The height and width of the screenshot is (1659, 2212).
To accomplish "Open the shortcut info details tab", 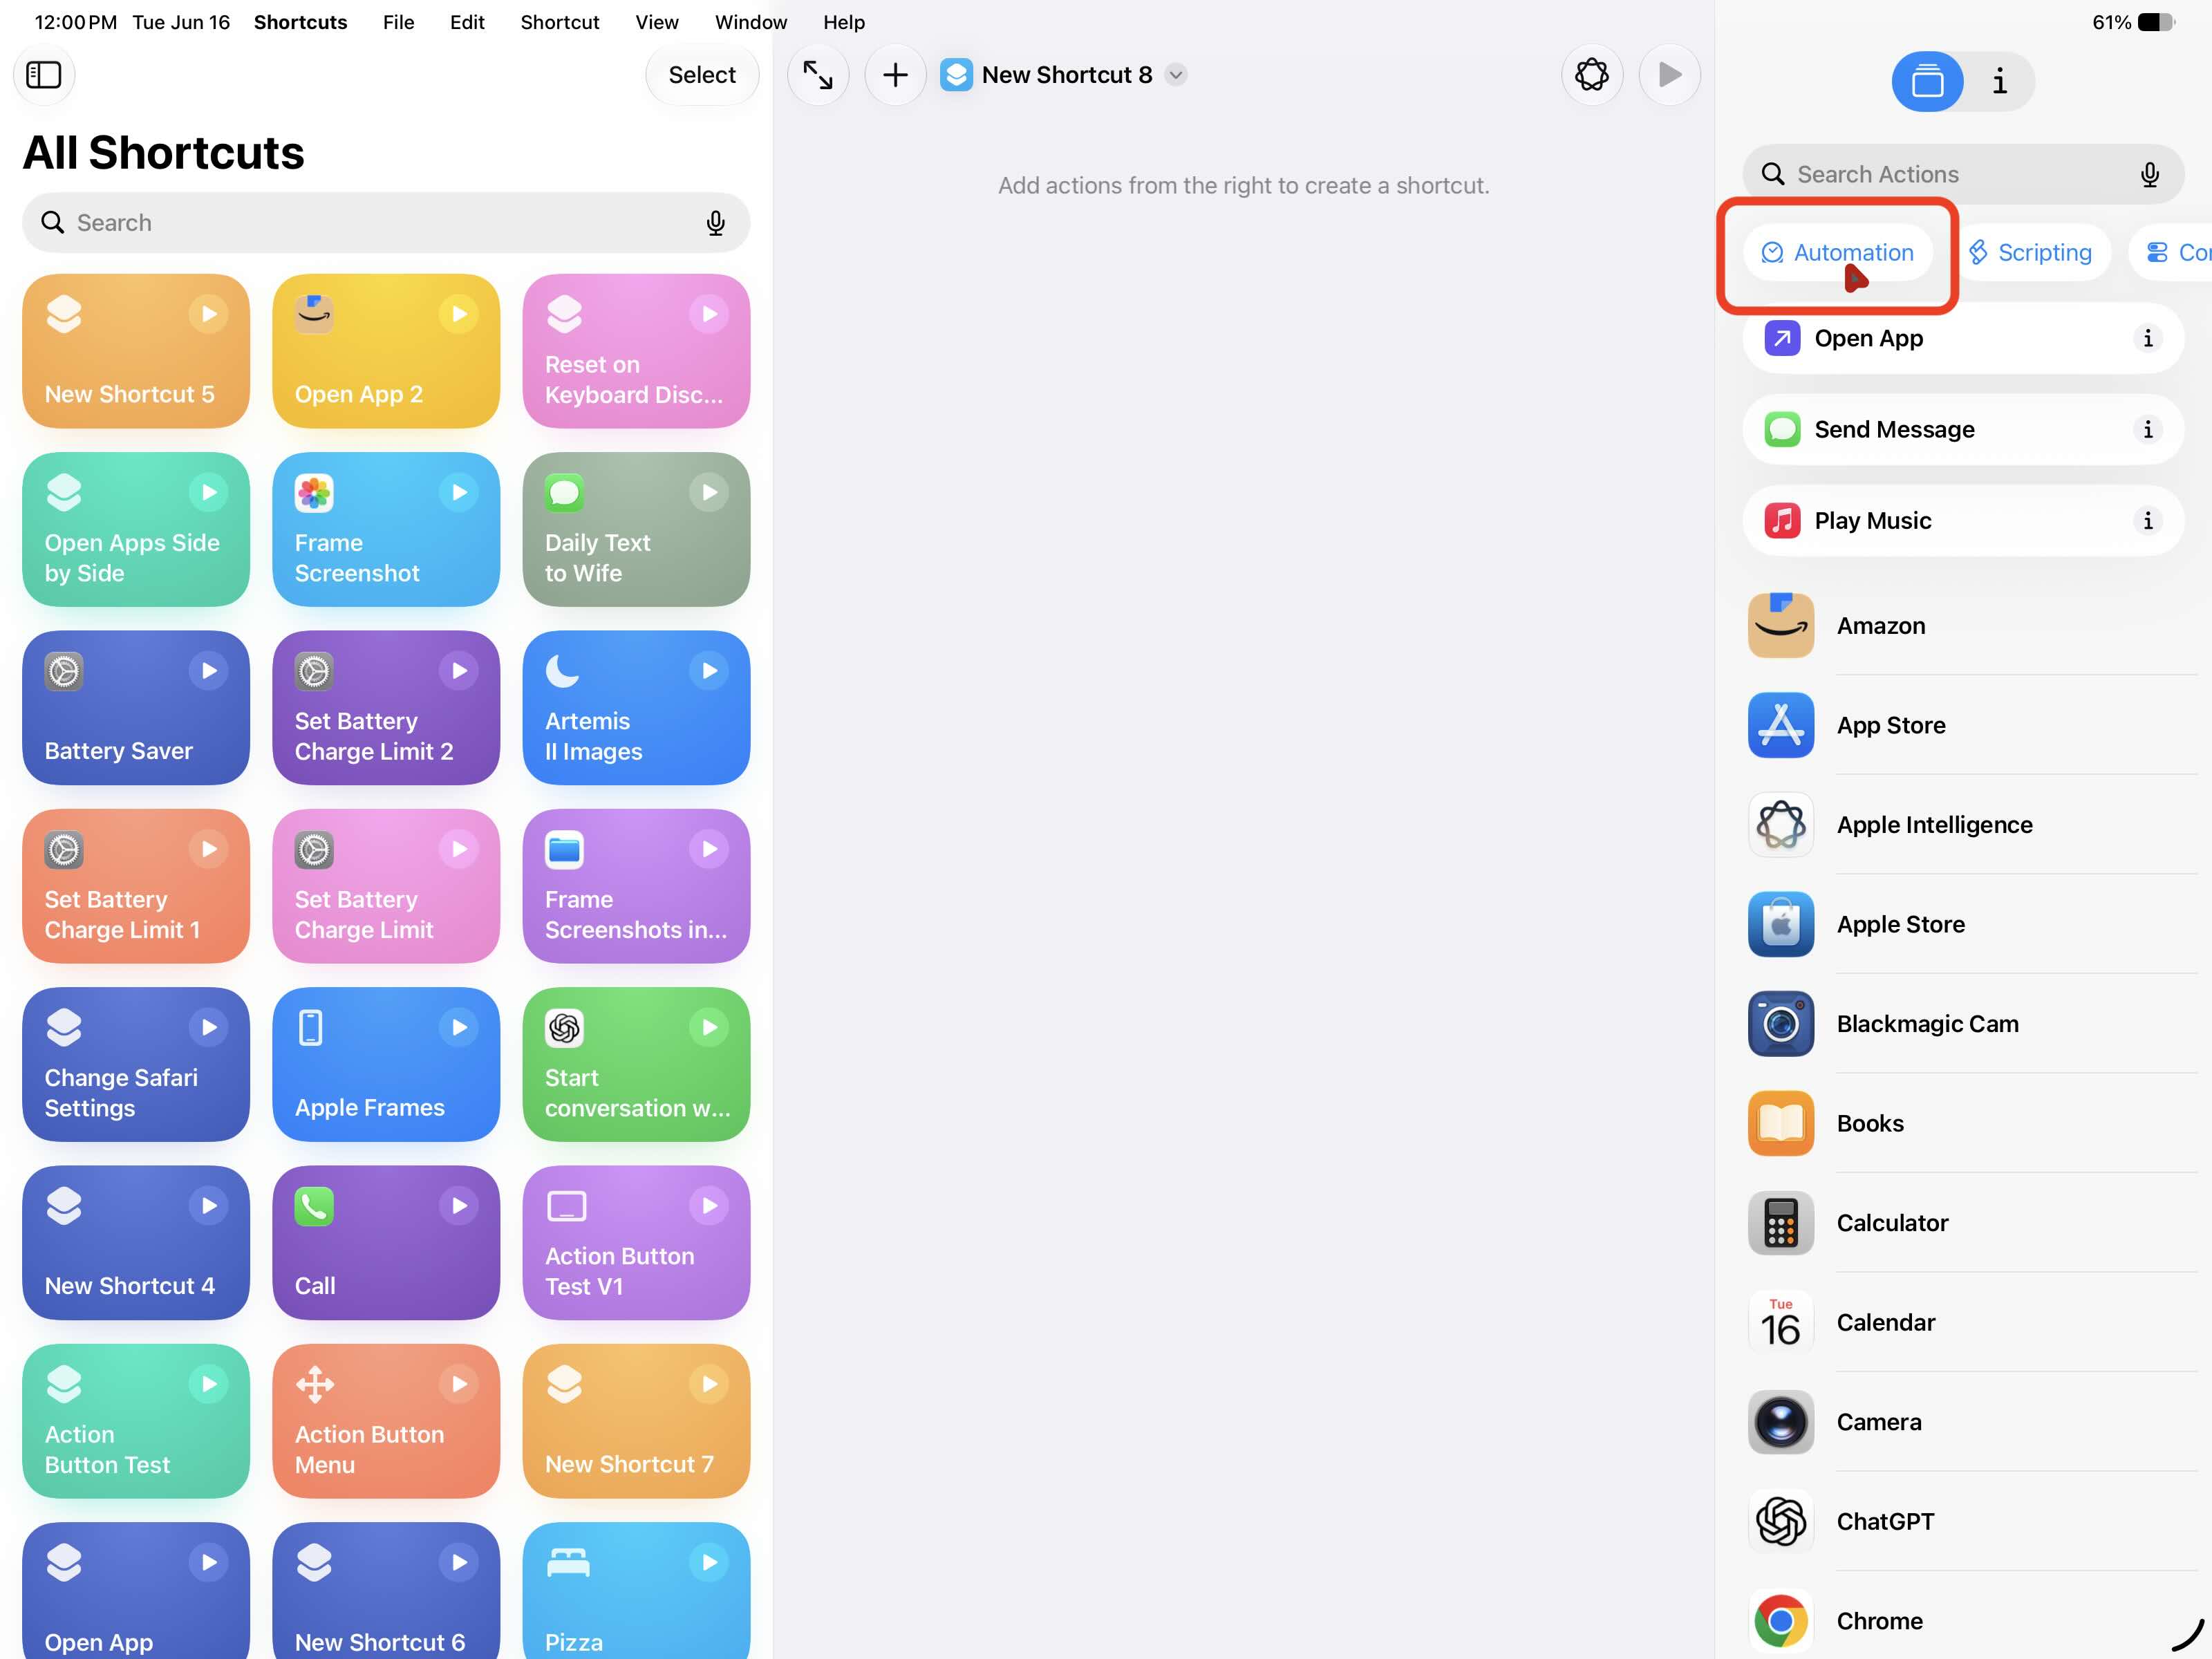I will (x=1999, y=82).
